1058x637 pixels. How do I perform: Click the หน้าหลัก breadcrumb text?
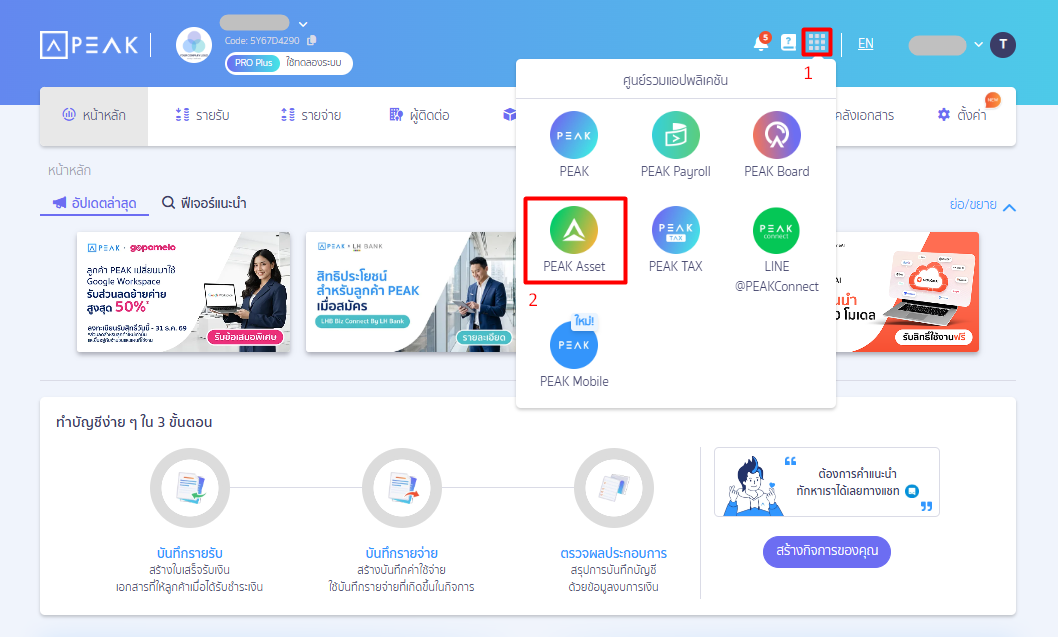coord(69,170)
